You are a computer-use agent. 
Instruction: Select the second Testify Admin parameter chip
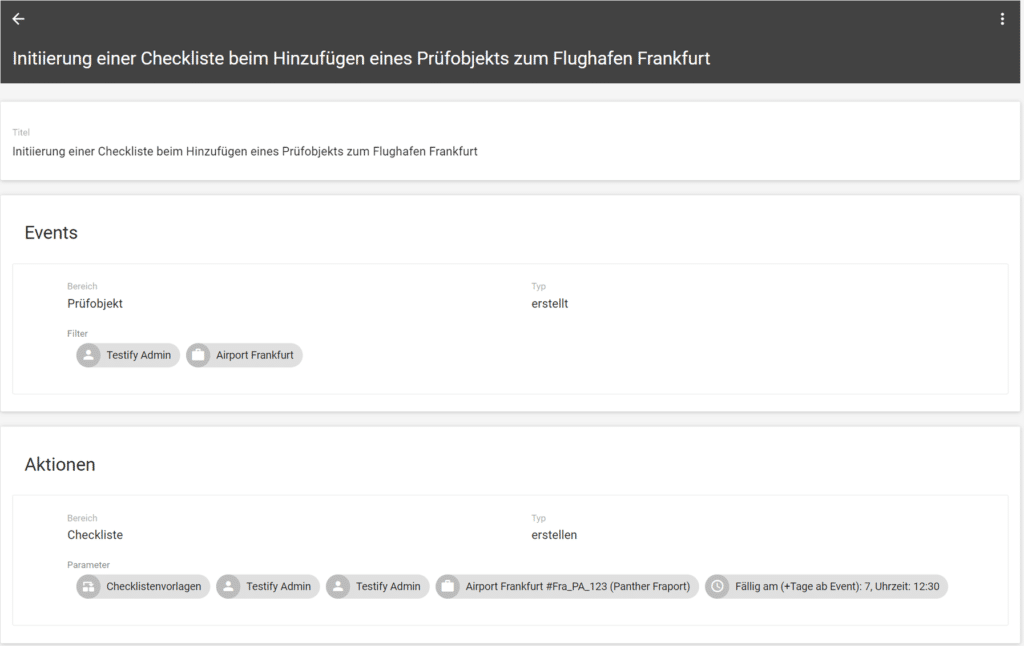point(377,587)
